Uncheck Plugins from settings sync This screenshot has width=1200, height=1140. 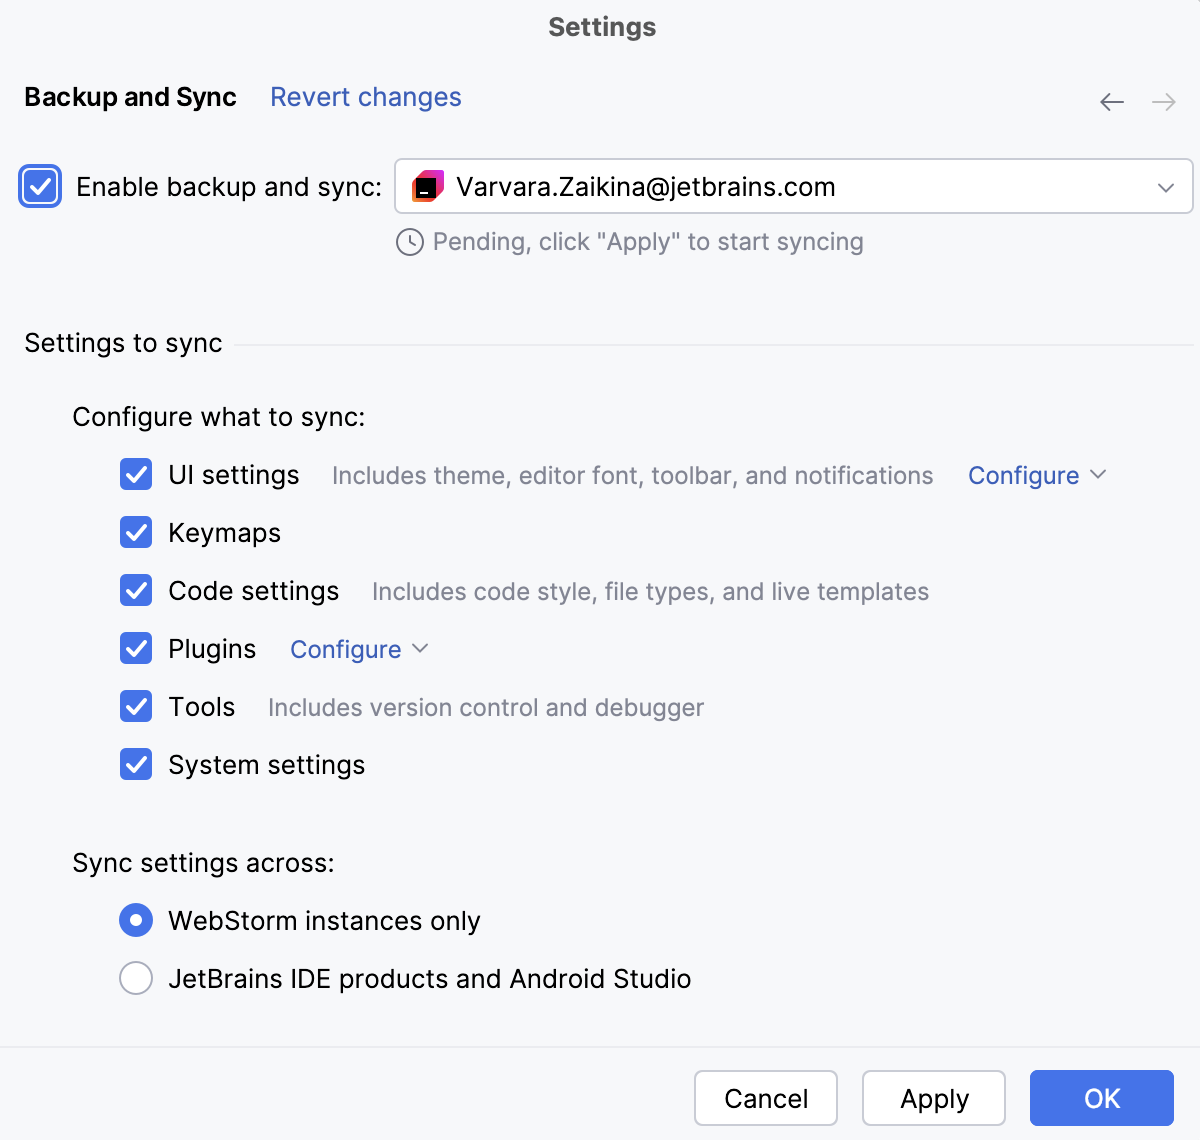pyautogui.click(x=136, y=648)
